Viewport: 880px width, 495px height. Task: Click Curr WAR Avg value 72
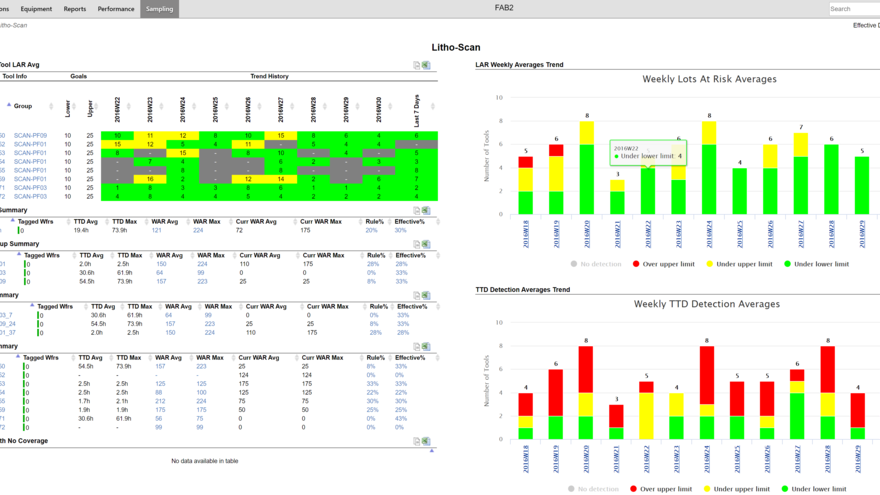(x=239, y=230)
